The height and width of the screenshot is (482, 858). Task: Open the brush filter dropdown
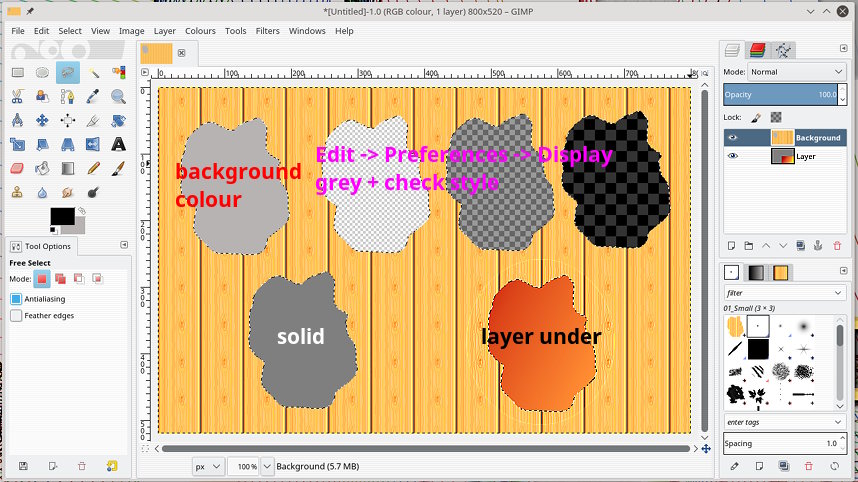[x=785, y=293]
